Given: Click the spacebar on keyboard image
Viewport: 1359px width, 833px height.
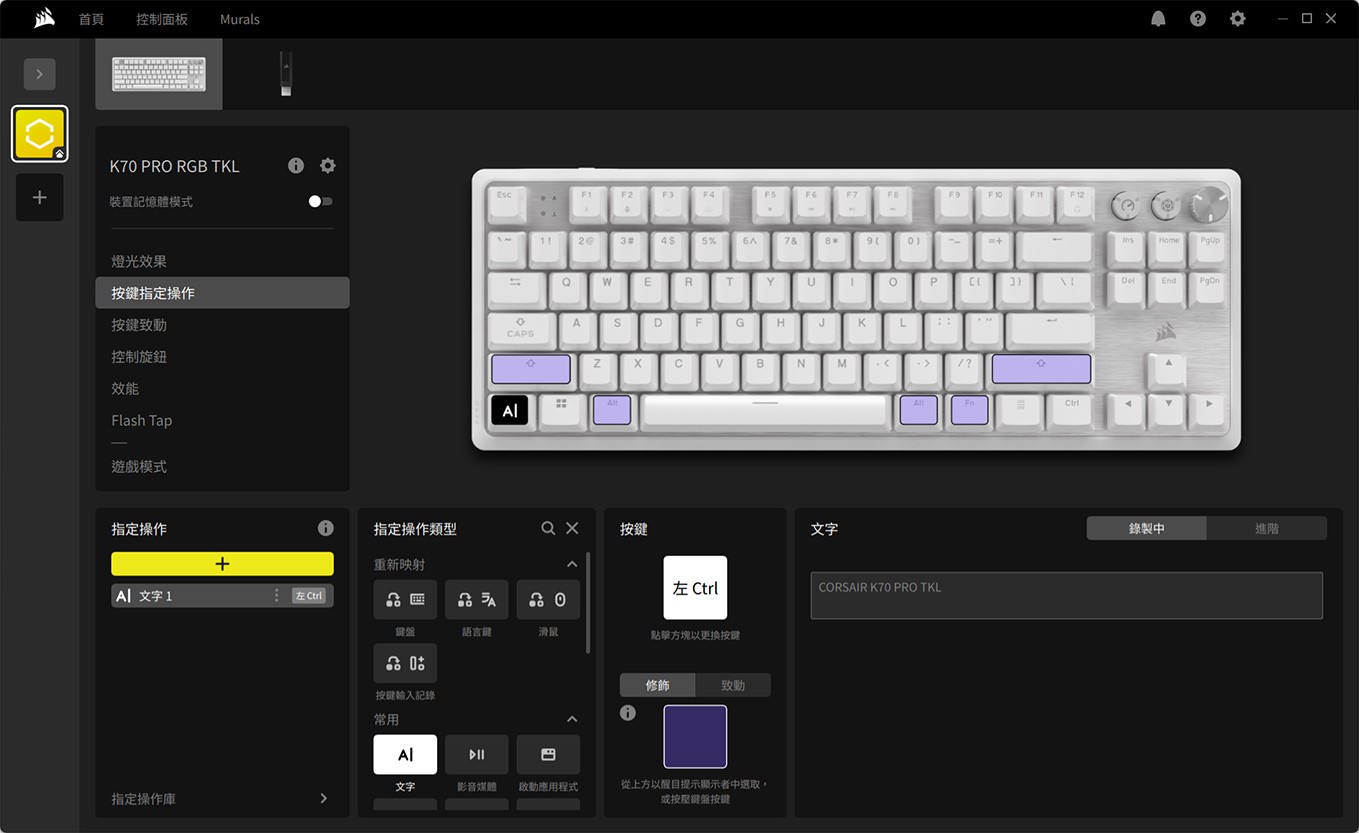Looking at the screenshot, I should pyautogui.click(x=765, y=410).
